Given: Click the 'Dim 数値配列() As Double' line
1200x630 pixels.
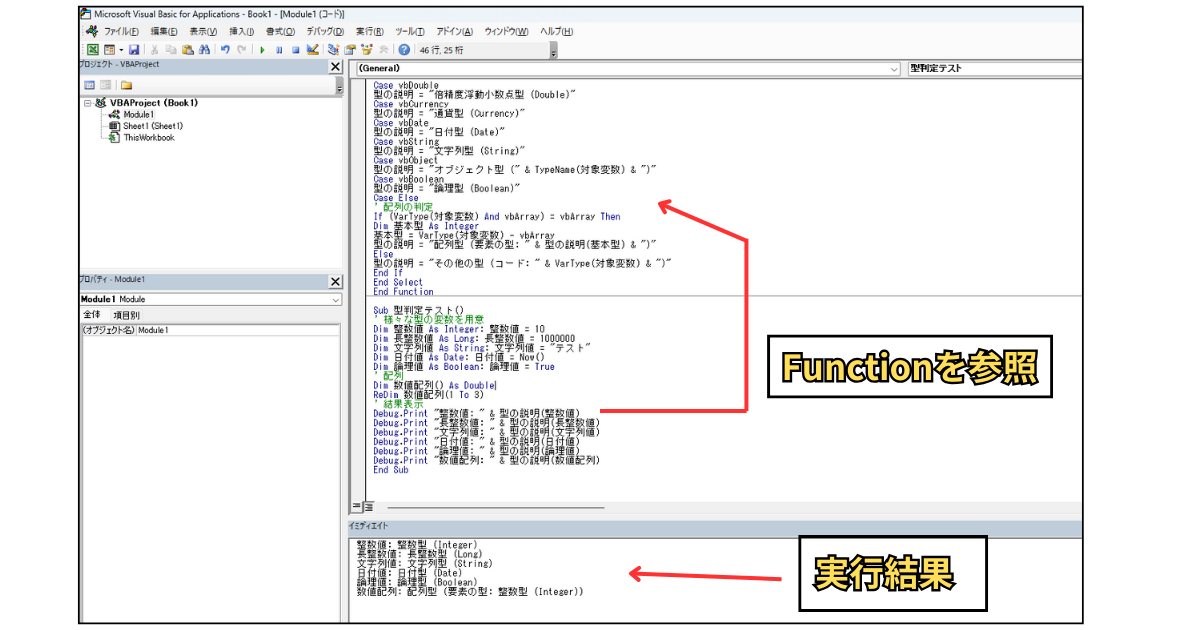Looking at the screenshot, I should click(x=434, y=384).
